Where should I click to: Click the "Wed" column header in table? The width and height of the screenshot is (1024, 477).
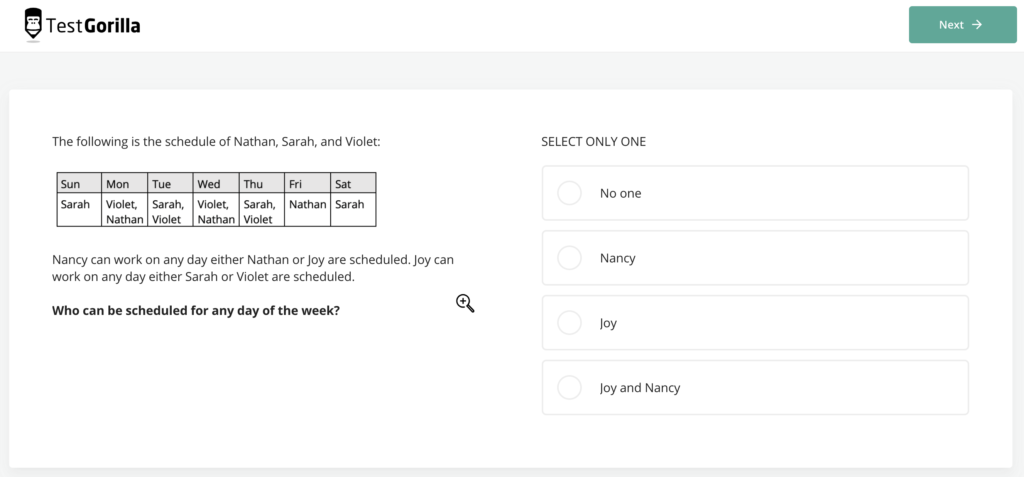216,183
